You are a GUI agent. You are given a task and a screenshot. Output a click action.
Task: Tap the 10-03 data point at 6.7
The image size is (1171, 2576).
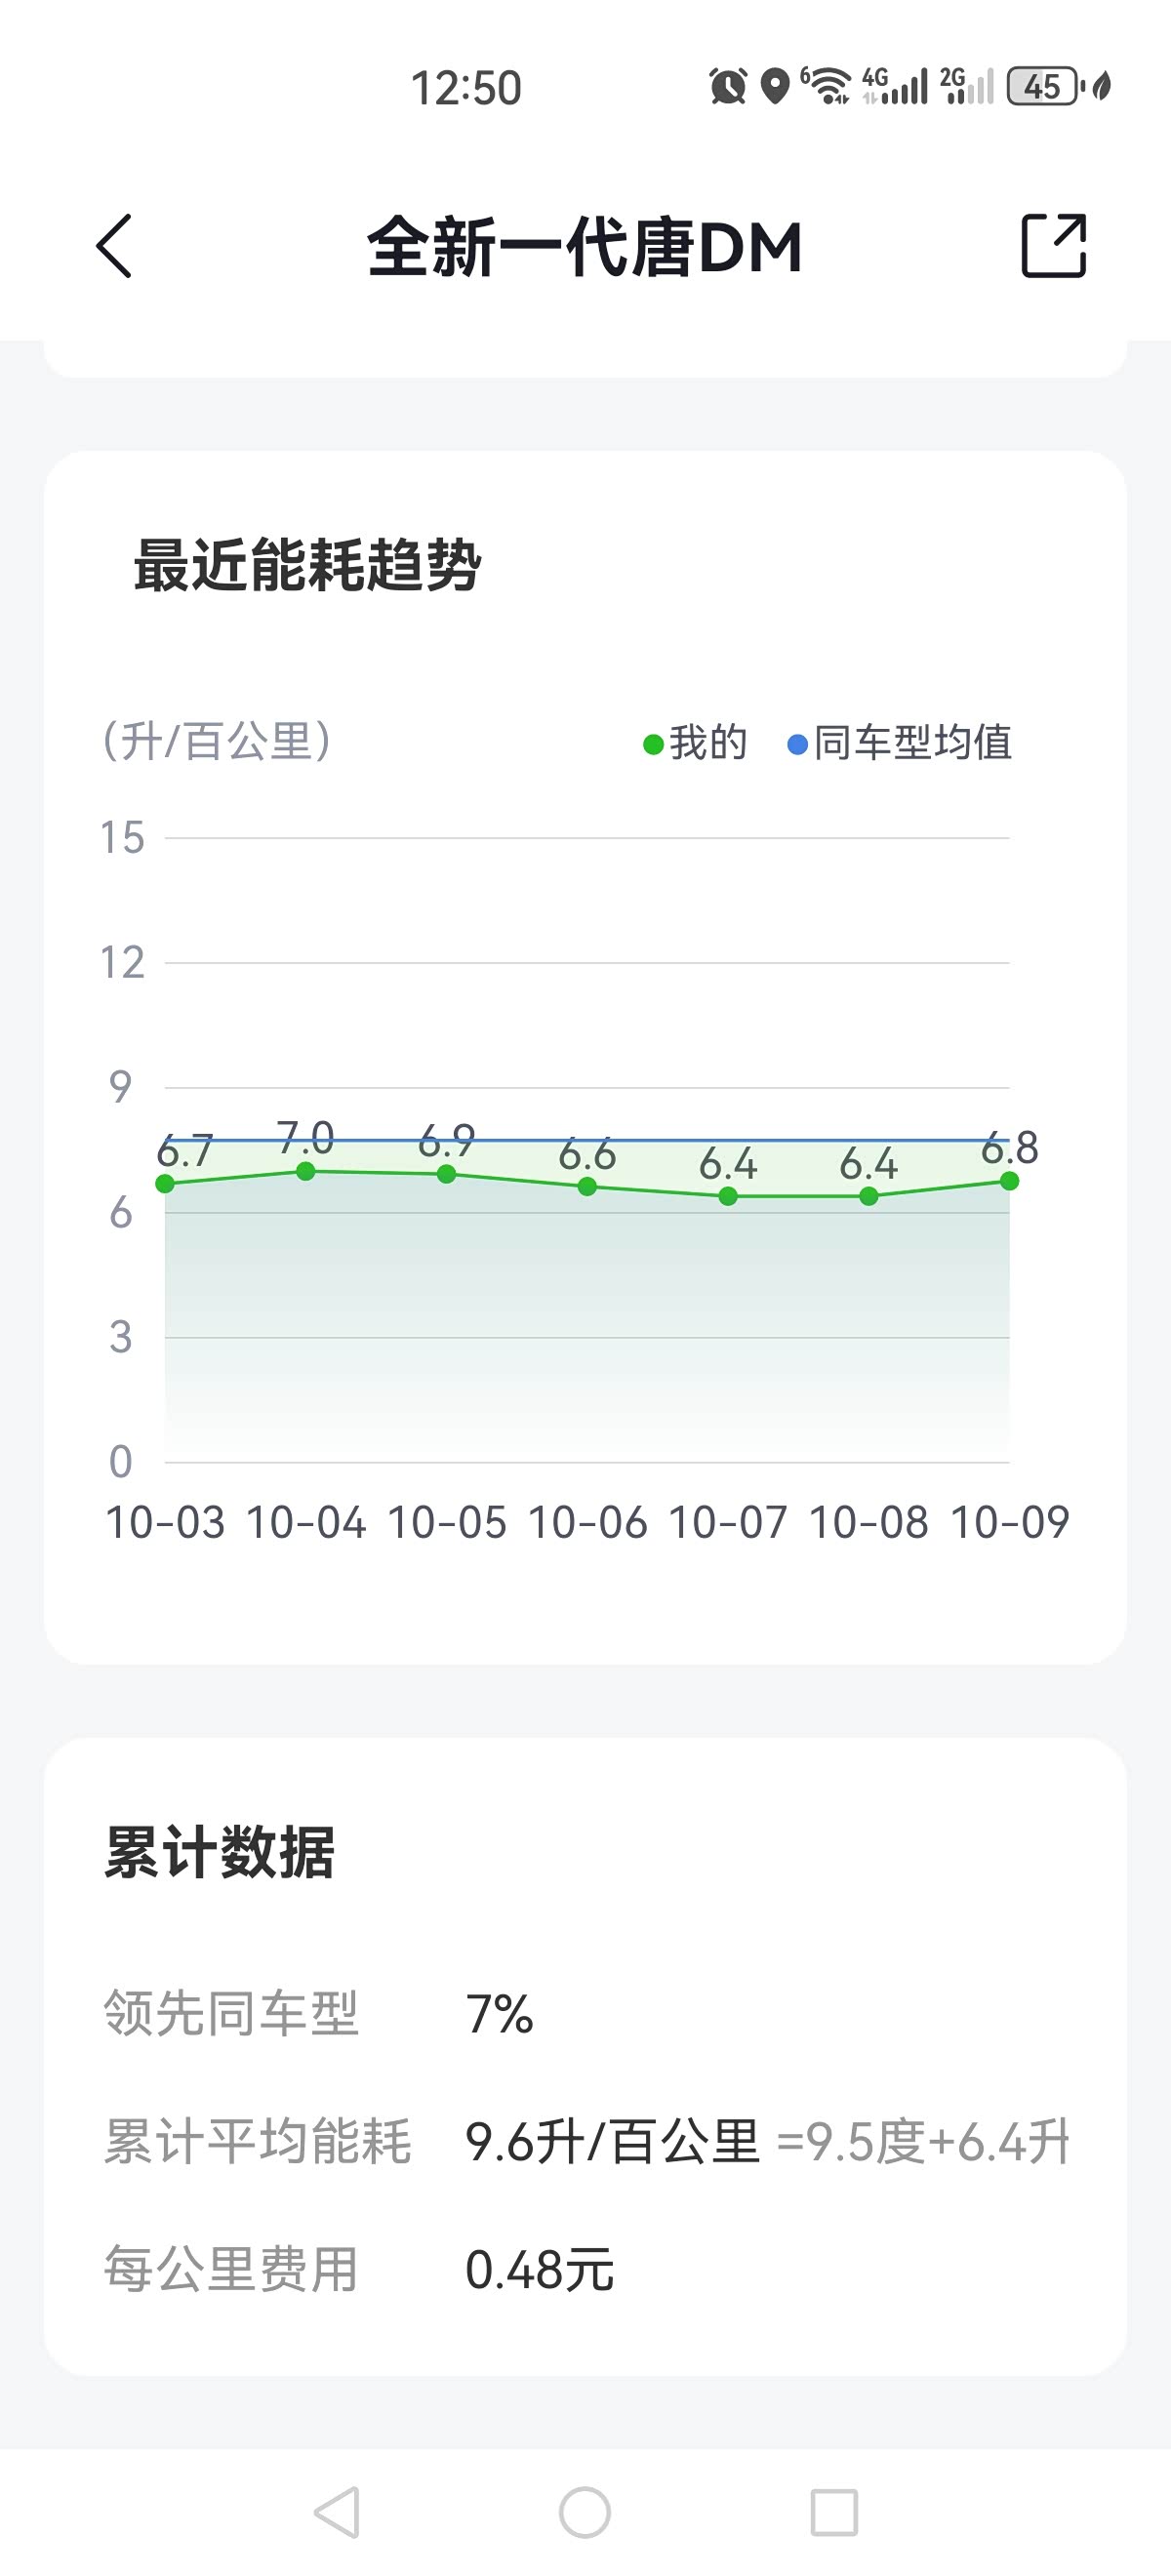tap(166, 1184)
